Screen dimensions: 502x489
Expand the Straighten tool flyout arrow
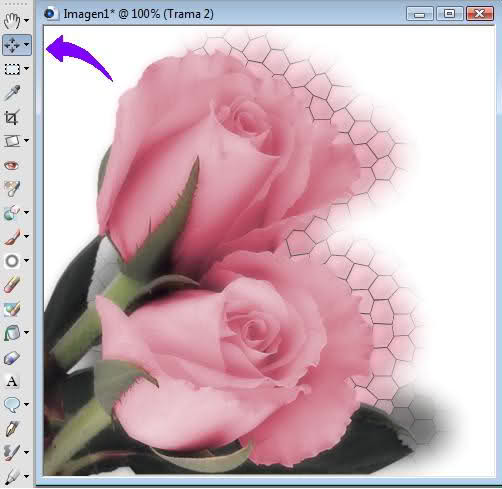click(26, 140)
